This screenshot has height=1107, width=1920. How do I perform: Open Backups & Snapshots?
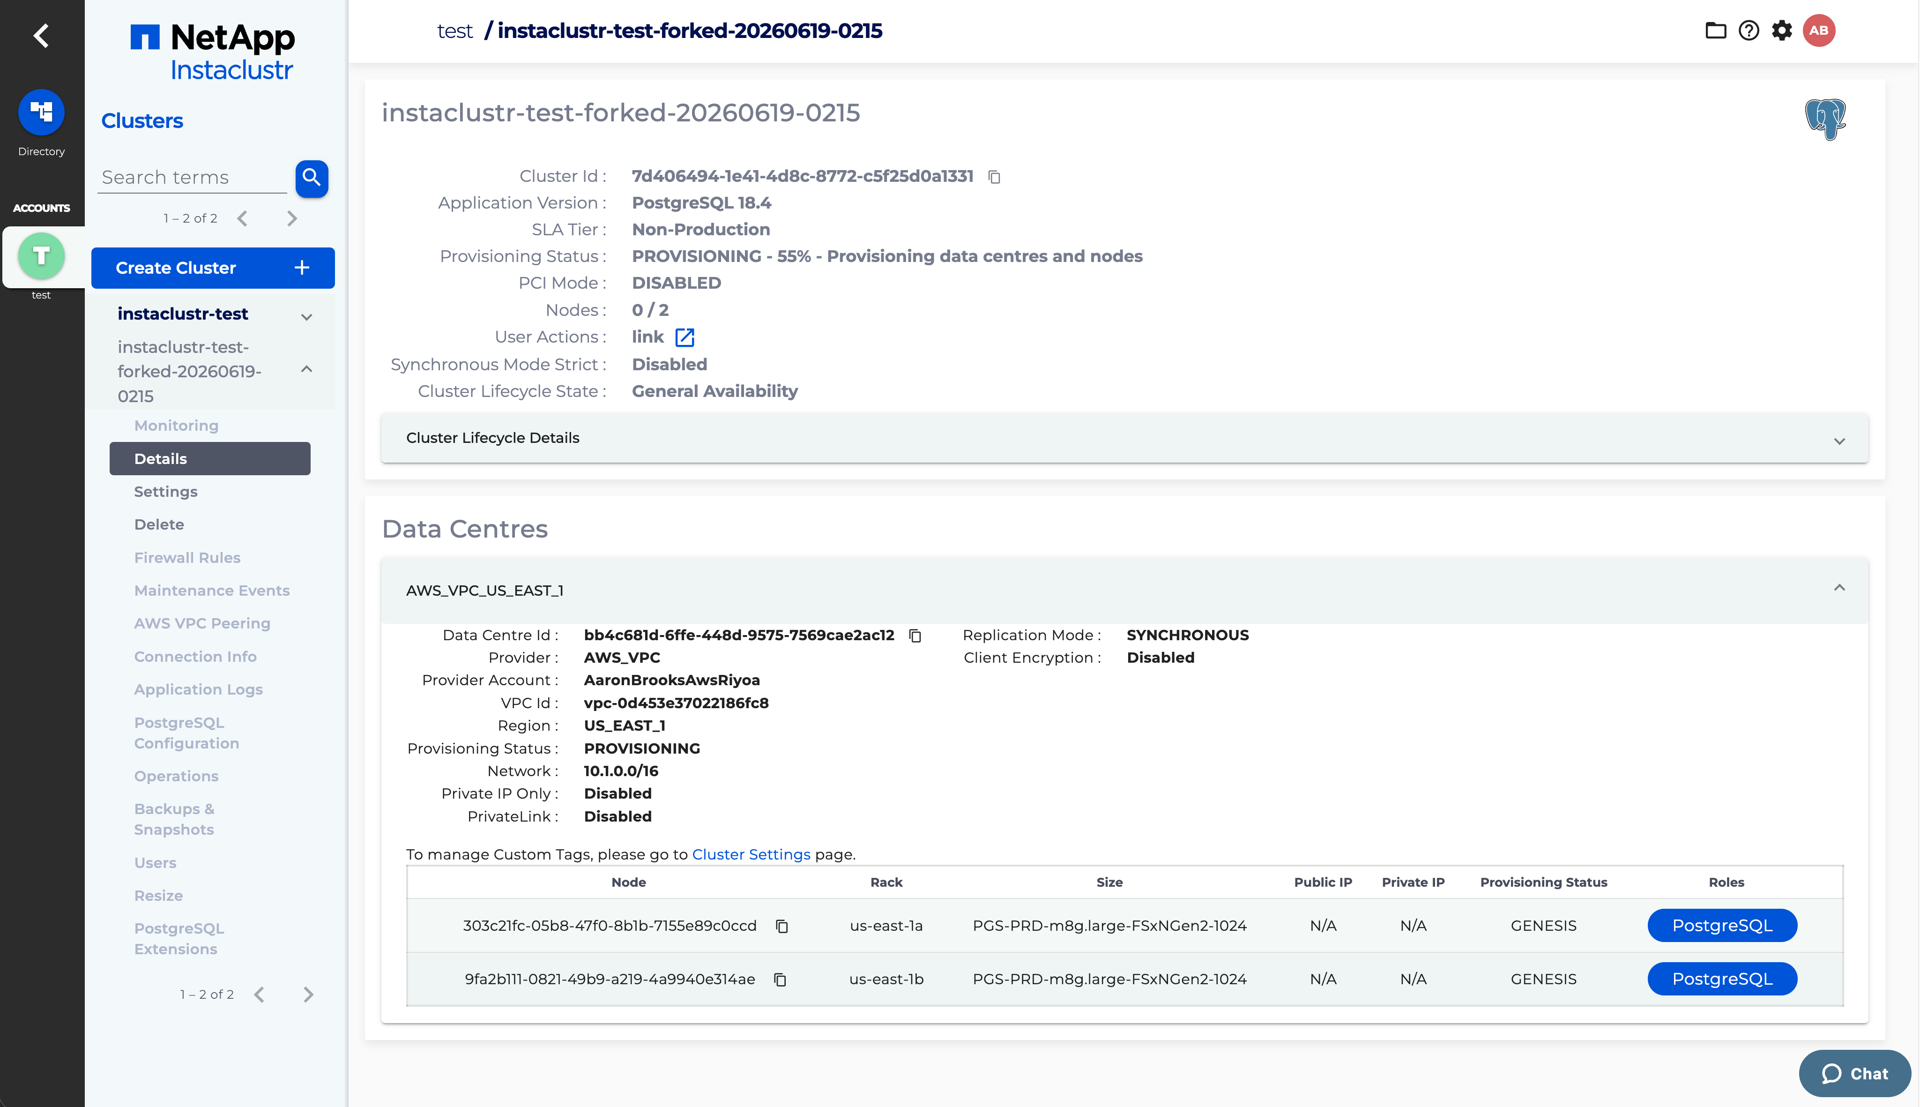pyautogui.click(x=174, y=820)
